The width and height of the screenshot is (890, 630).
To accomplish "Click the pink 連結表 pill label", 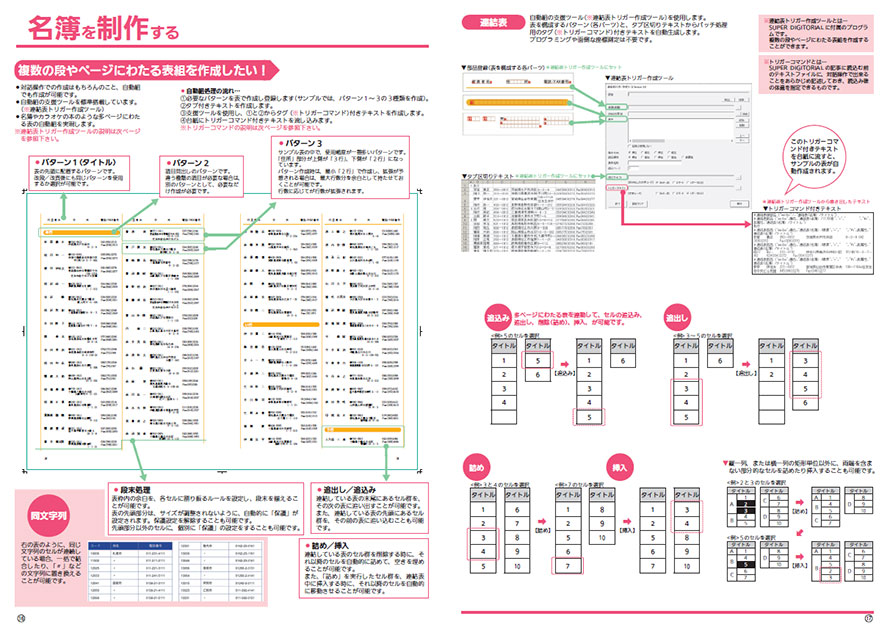I will tap(493, 23).
